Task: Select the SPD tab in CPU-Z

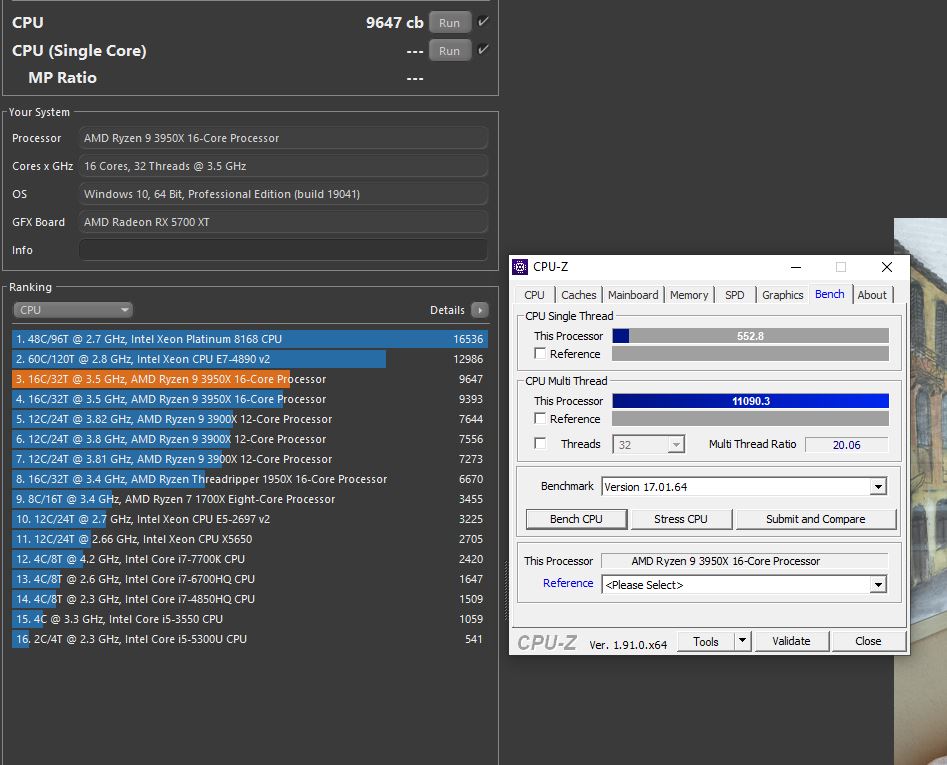Action: [734, 295]
